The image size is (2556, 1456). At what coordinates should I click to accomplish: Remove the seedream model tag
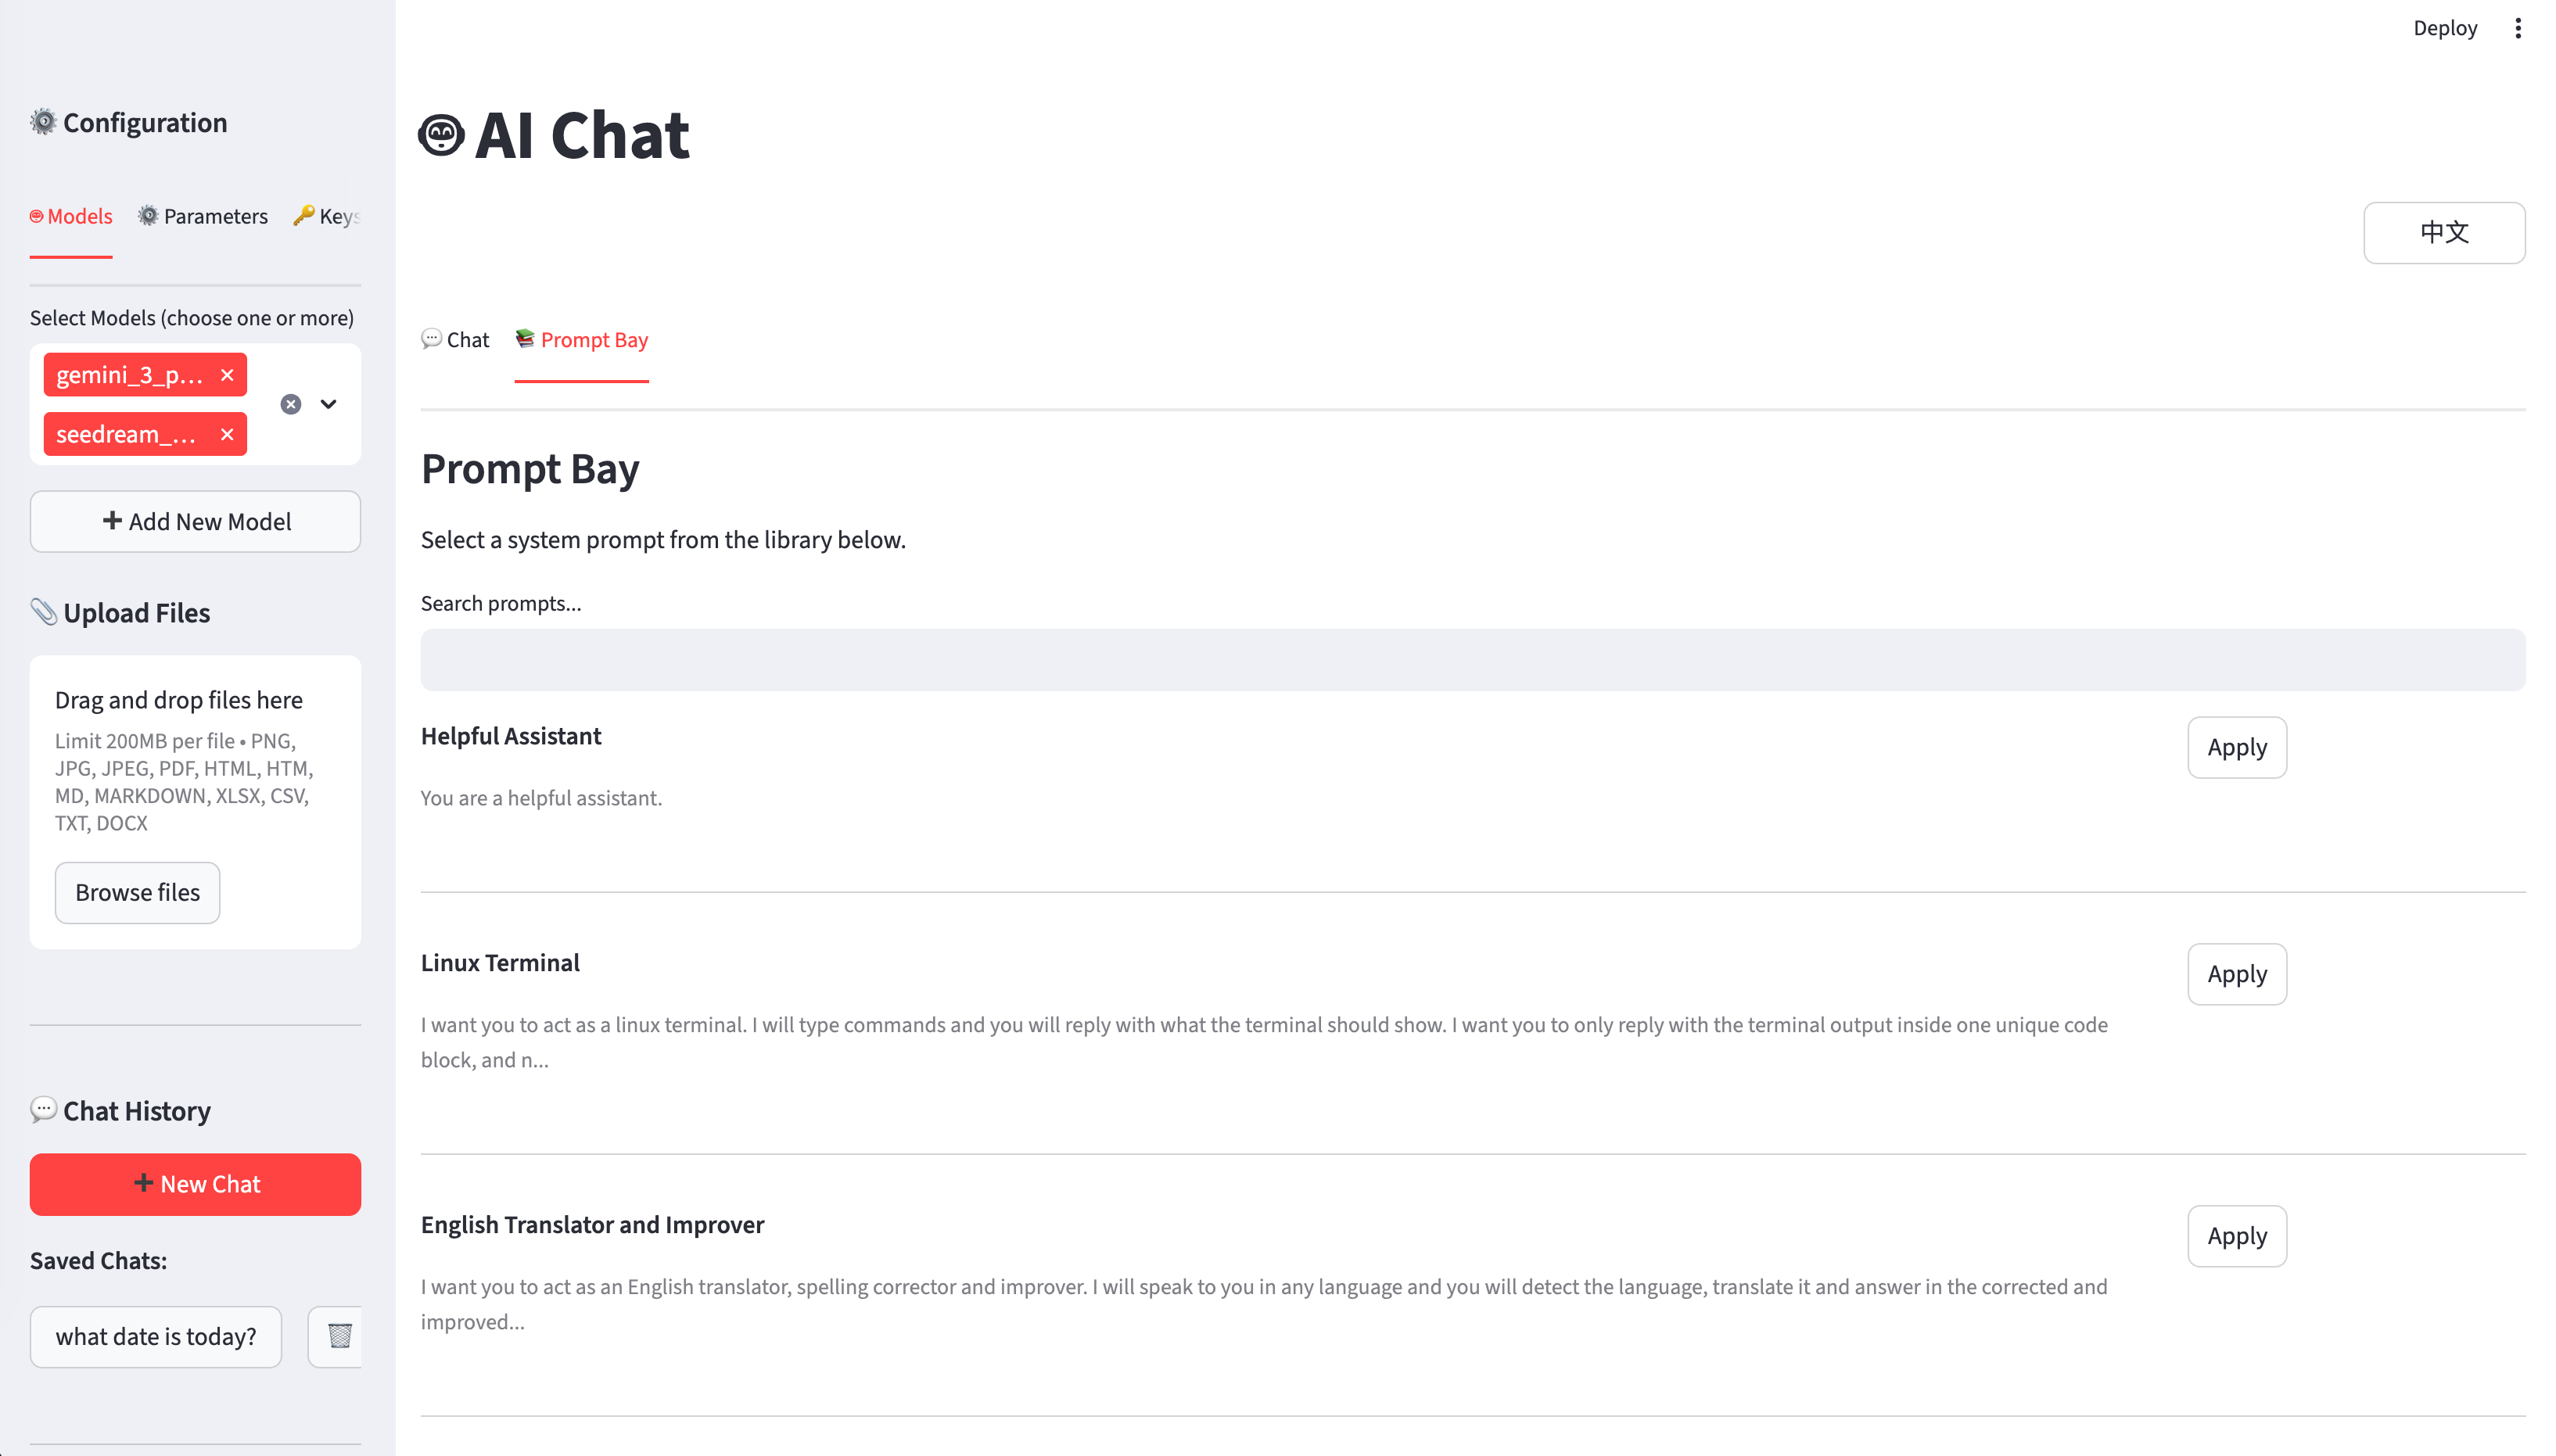point(227,434)
